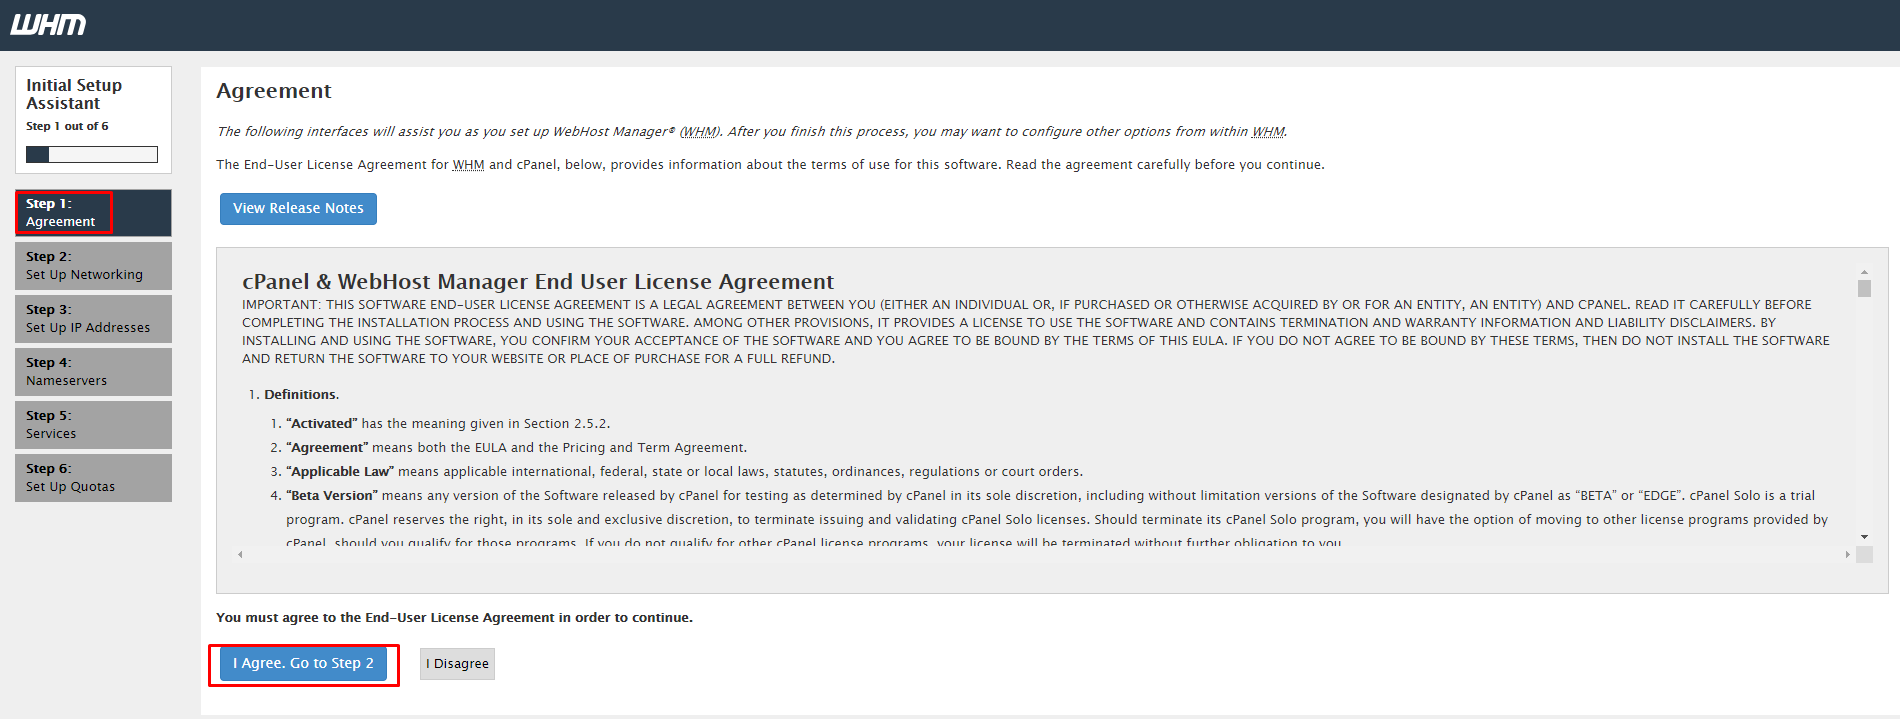The height and width of the screenshot is (719, 1900).
Task: Click the I Disagree button
Action: point(457,664)
